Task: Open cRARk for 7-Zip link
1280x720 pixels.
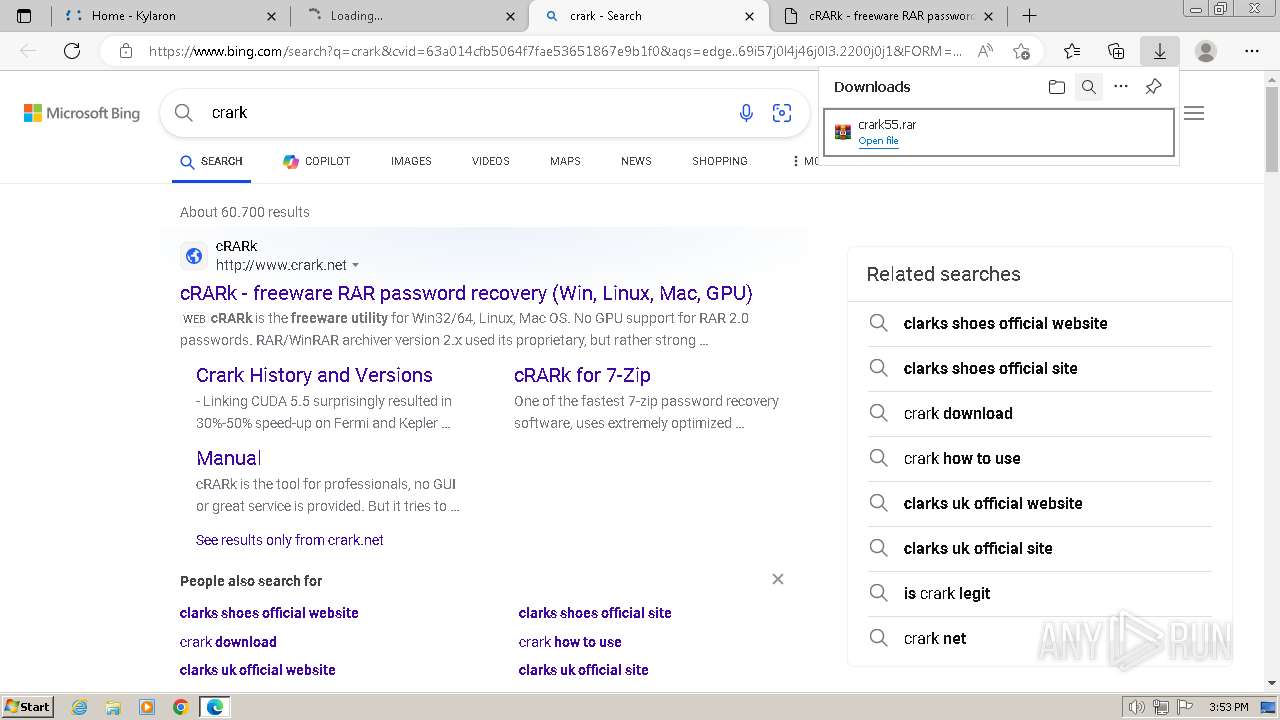Action: [582, 375]
